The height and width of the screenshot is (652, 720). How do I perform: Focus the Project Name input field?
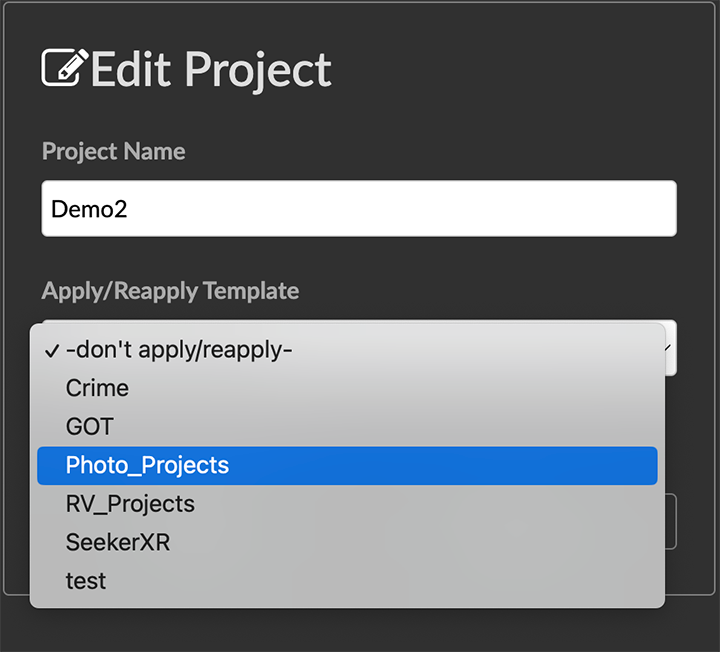point(358,209)
